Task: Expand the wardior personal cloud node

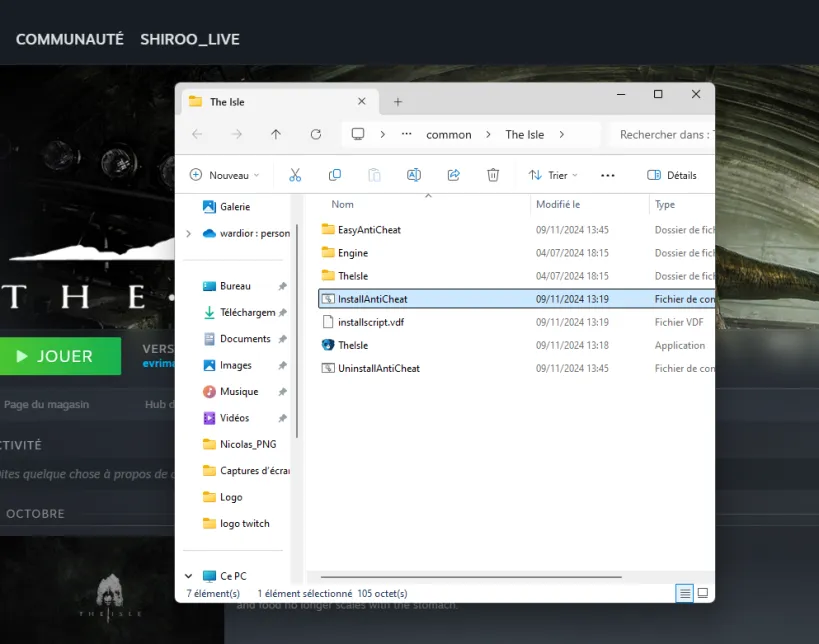Action: pyautogui.click(x=189, y=233)
